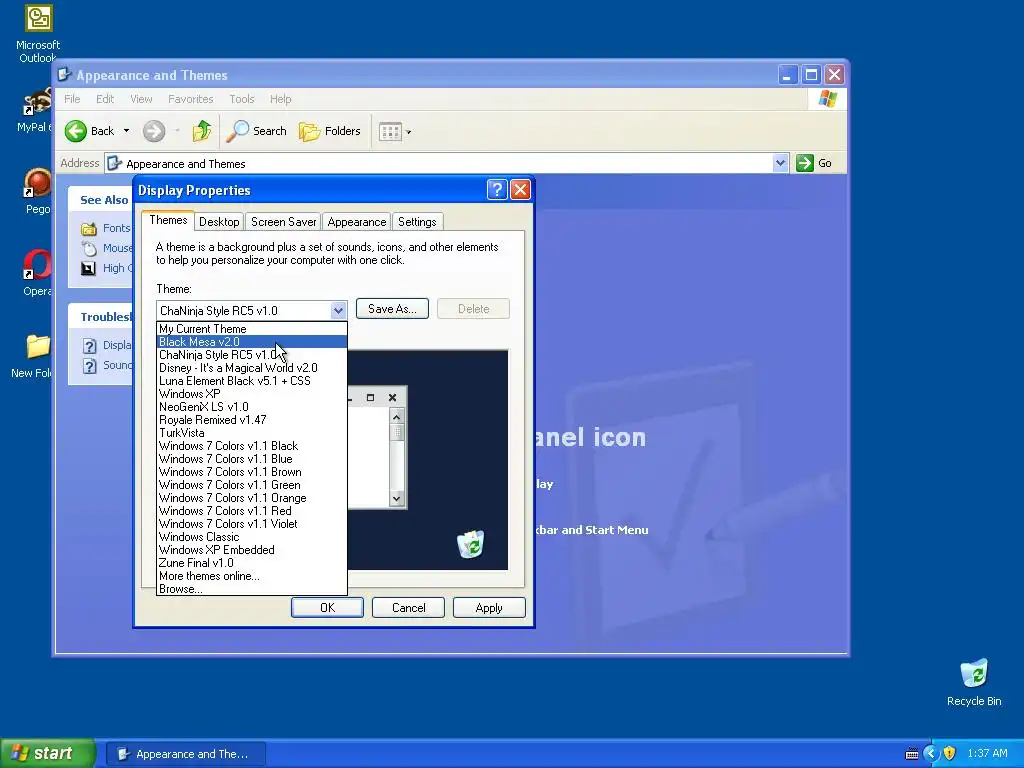Select 'Black Mesa v2.0' theme
Viewport: 1024px width, 768px height.
point(251,342)
